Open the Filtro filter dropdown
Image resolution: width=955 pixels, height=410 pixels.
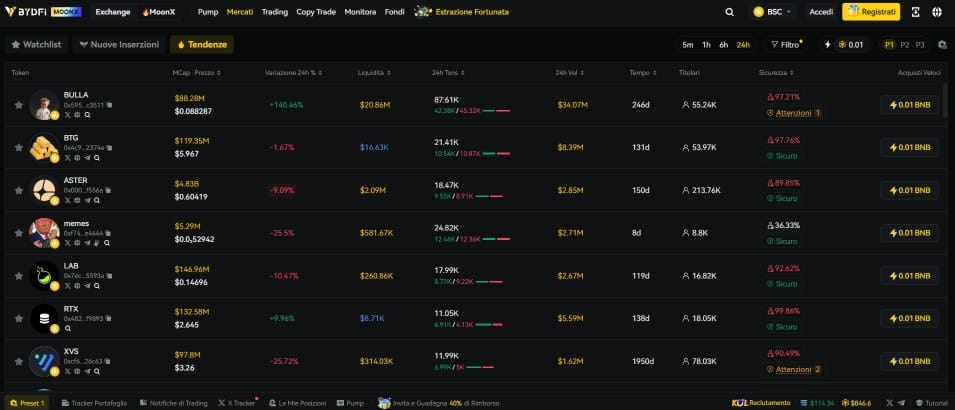click(x=786, y=45)
